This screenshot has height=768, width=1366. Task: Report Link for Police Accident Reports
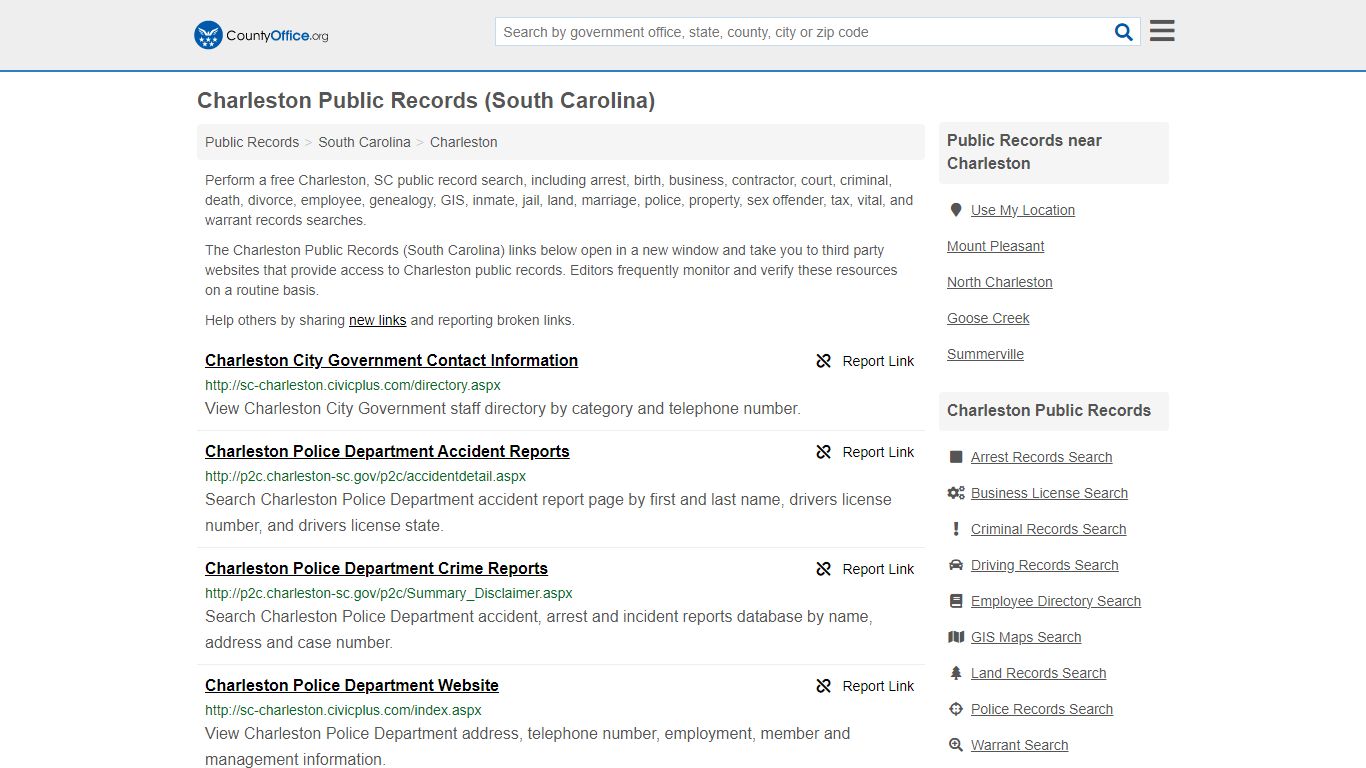click(878, 452)
